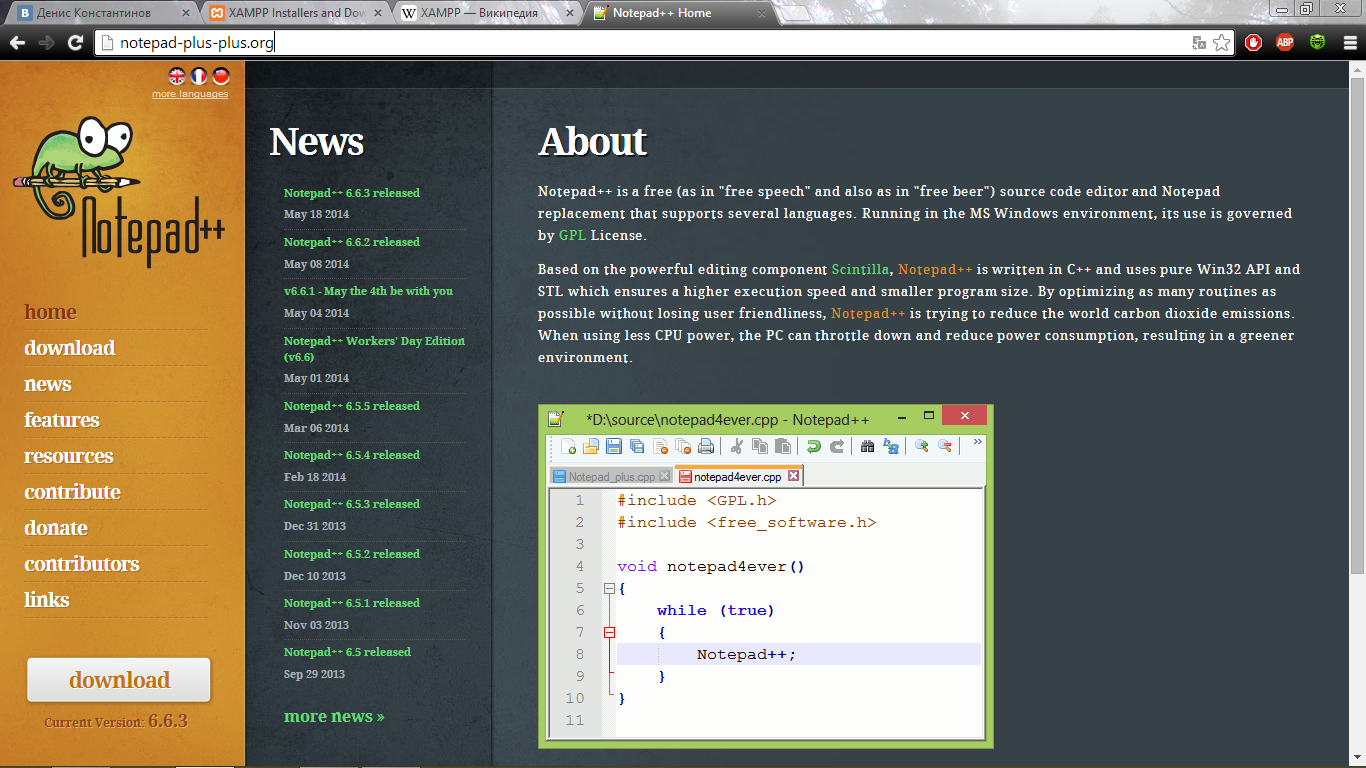Screen dimensions: 1366x768
Task: Click Open folder icon in Notepad++ screenshot
Action: coord(591,446)
